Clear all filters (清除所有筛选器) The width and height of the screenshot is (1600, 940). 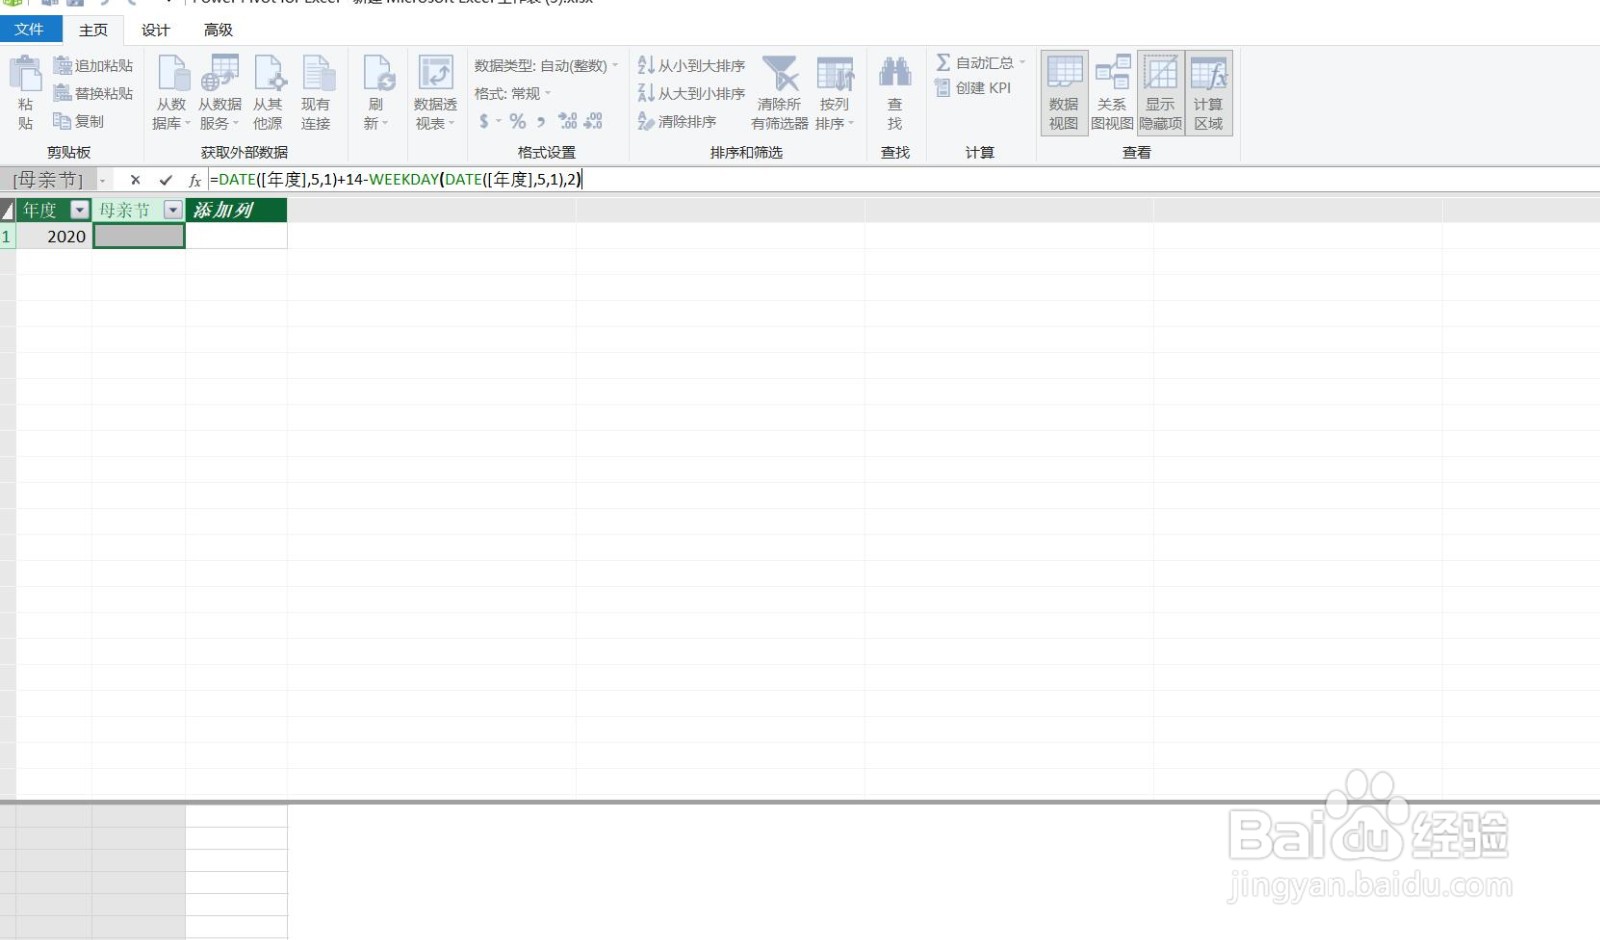coord(780,93)
